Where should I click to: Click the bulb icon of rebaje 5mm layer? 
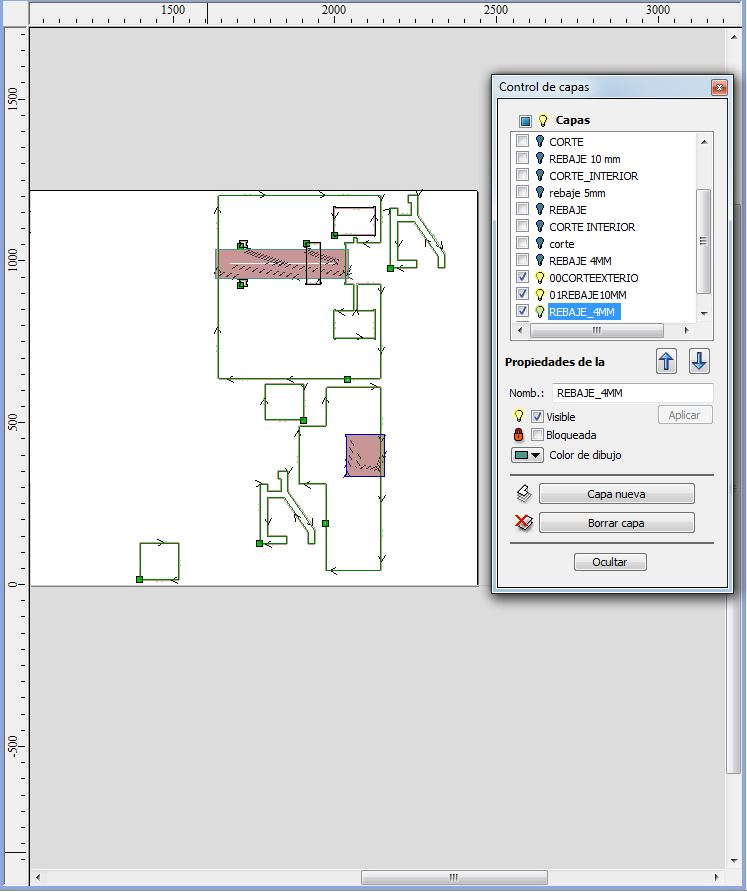[x=540, y=192]
